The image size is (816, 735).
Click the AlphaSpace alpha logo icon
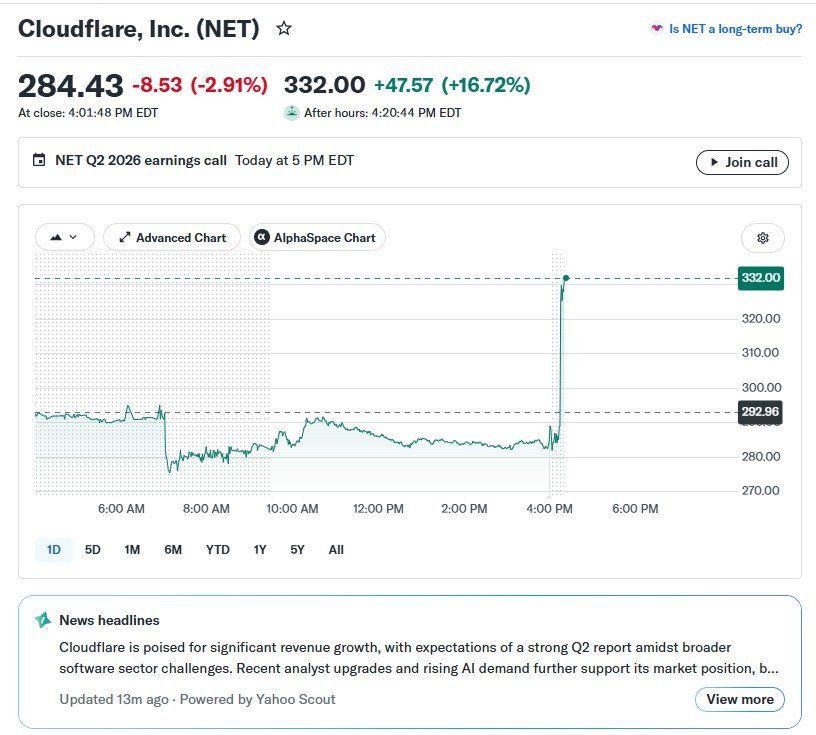click(x=261, y=237)
